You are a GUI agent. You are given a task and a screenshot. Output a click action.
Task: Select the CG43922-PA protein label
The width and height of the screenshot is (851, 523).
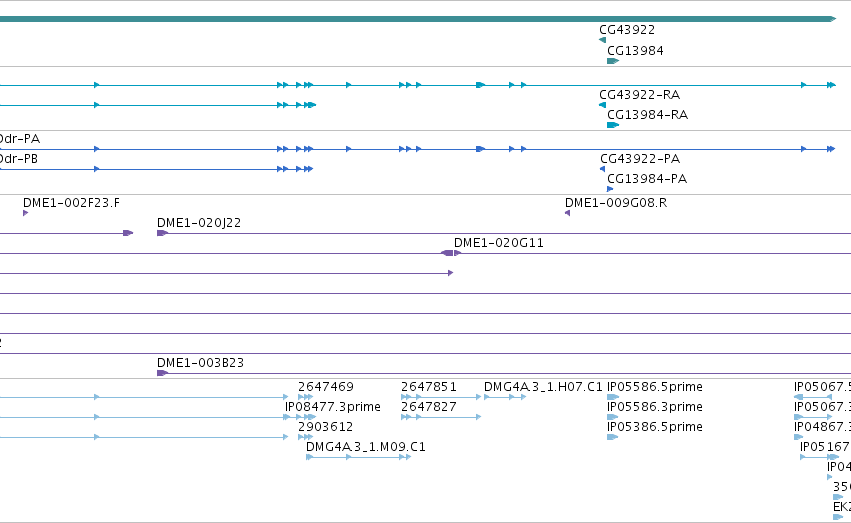pyautogui.click(x=640, y=159)
